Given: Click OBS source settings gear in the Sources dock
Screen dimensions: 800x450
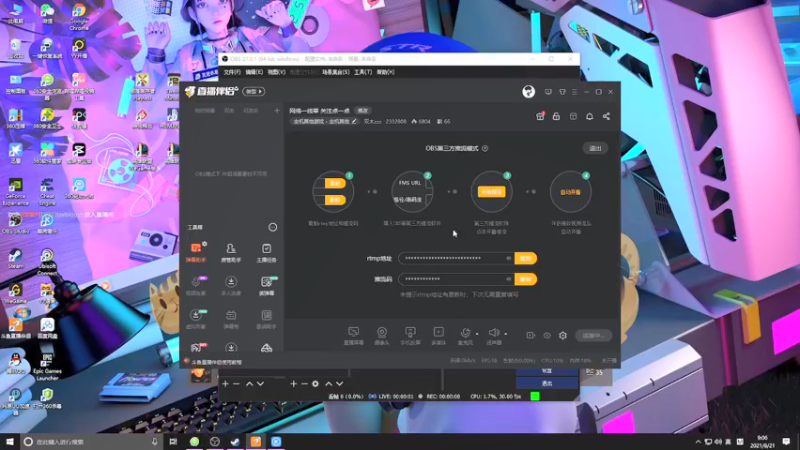Looking at the screenshot, I should (x=315, y=384).
